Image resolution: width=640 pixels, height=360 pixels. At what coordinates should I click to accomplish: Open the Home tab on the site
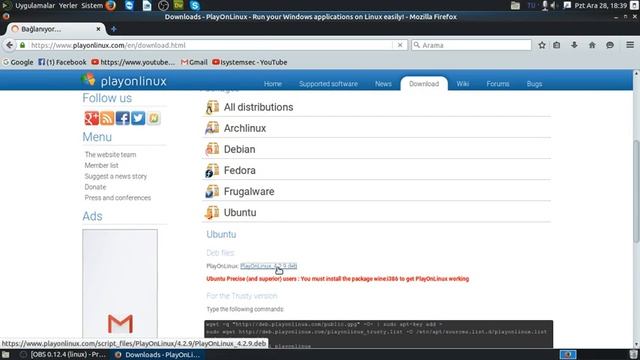point(273,84)
